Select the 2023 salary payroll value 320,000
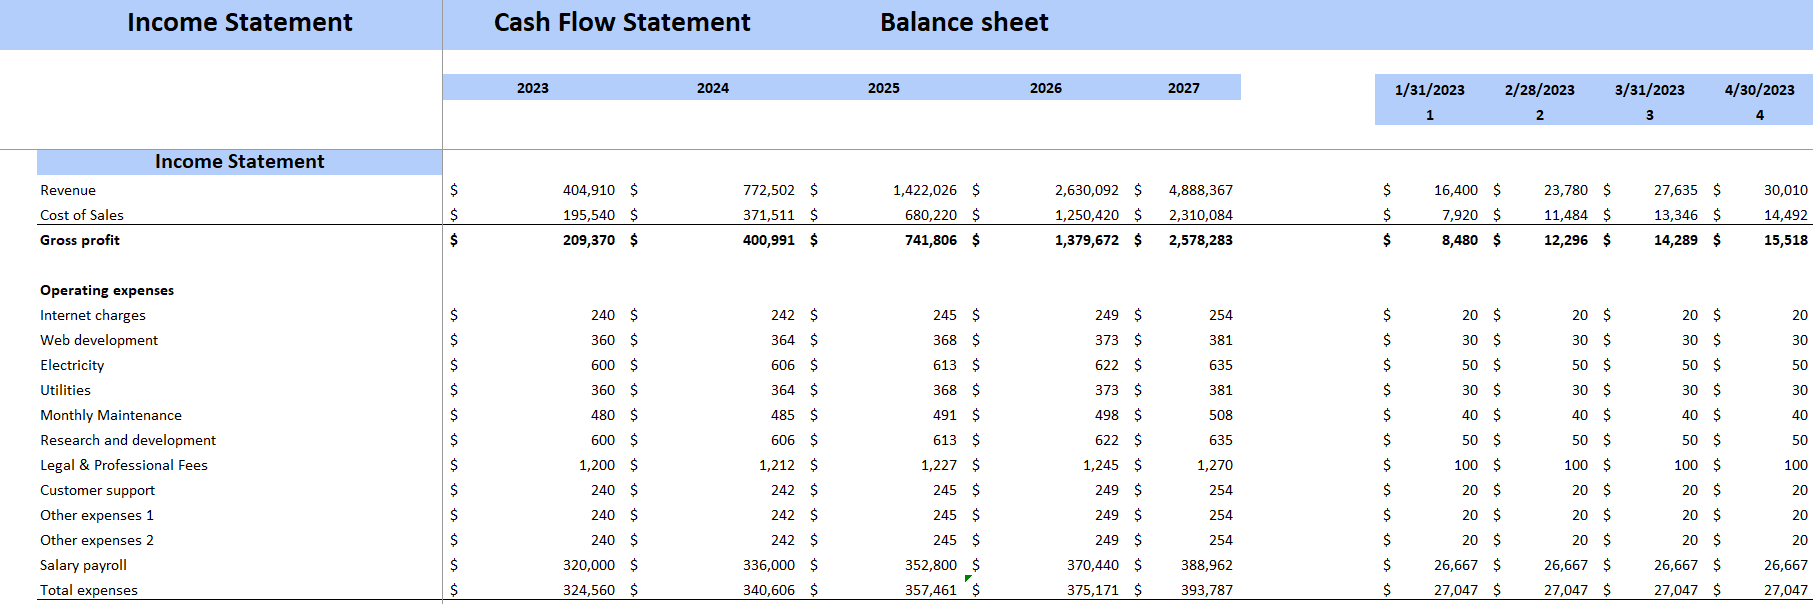1813x604 pixels. [x=589, y=565]
